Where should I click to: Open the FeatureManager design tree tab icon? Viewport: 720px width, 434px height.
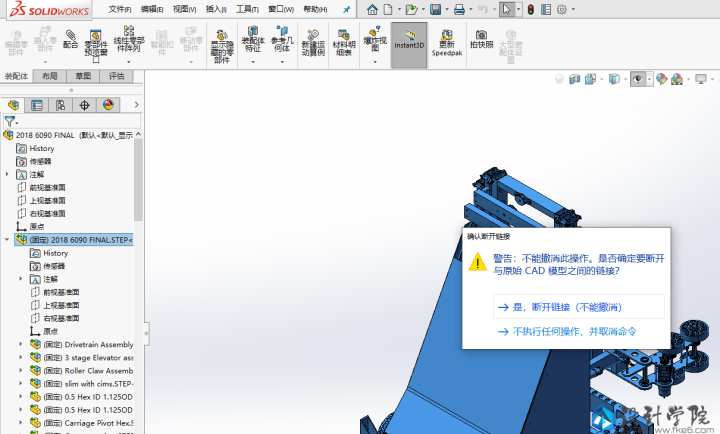(x=14, y=104)
